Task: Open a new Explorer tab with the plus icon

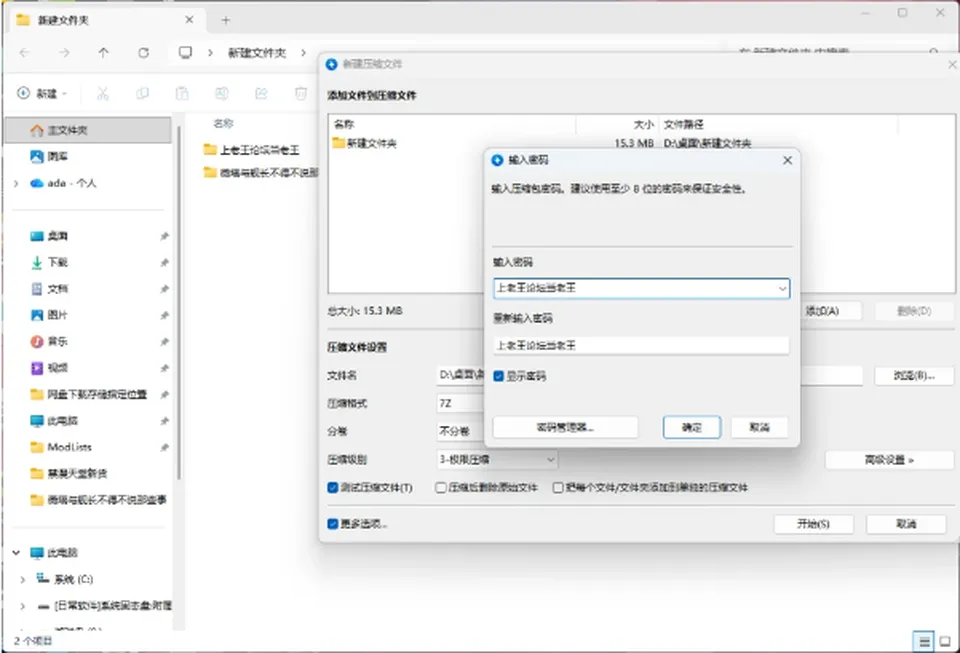Action: [x=226, y=20]
